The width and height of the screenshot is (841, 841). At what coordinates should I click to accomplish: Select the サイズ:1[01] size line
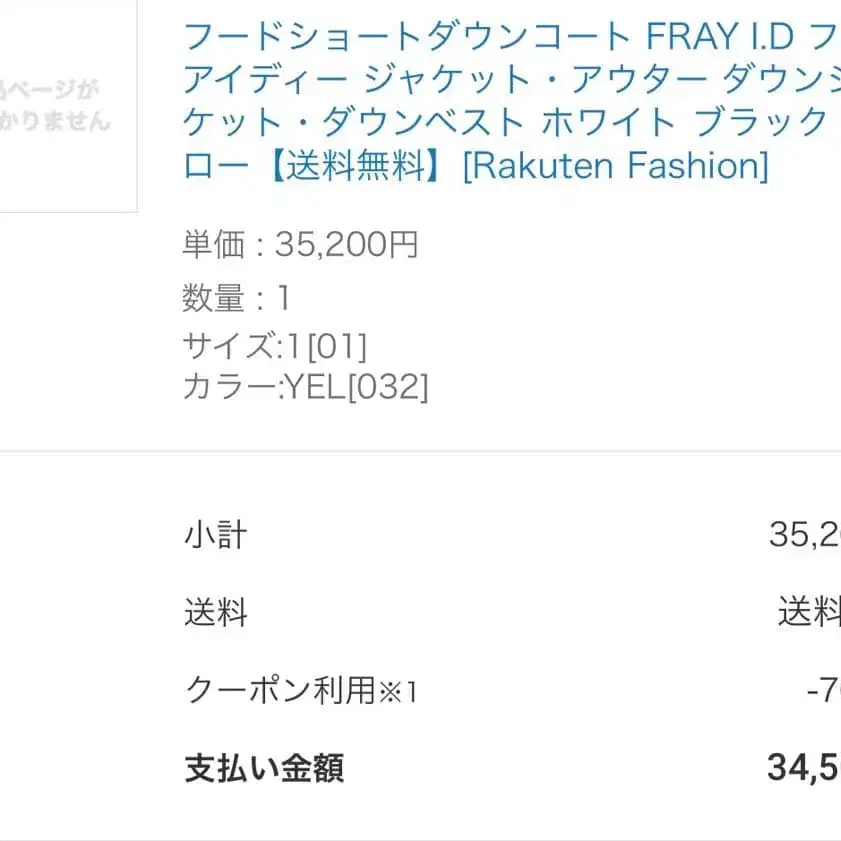(x=274, y=346)
